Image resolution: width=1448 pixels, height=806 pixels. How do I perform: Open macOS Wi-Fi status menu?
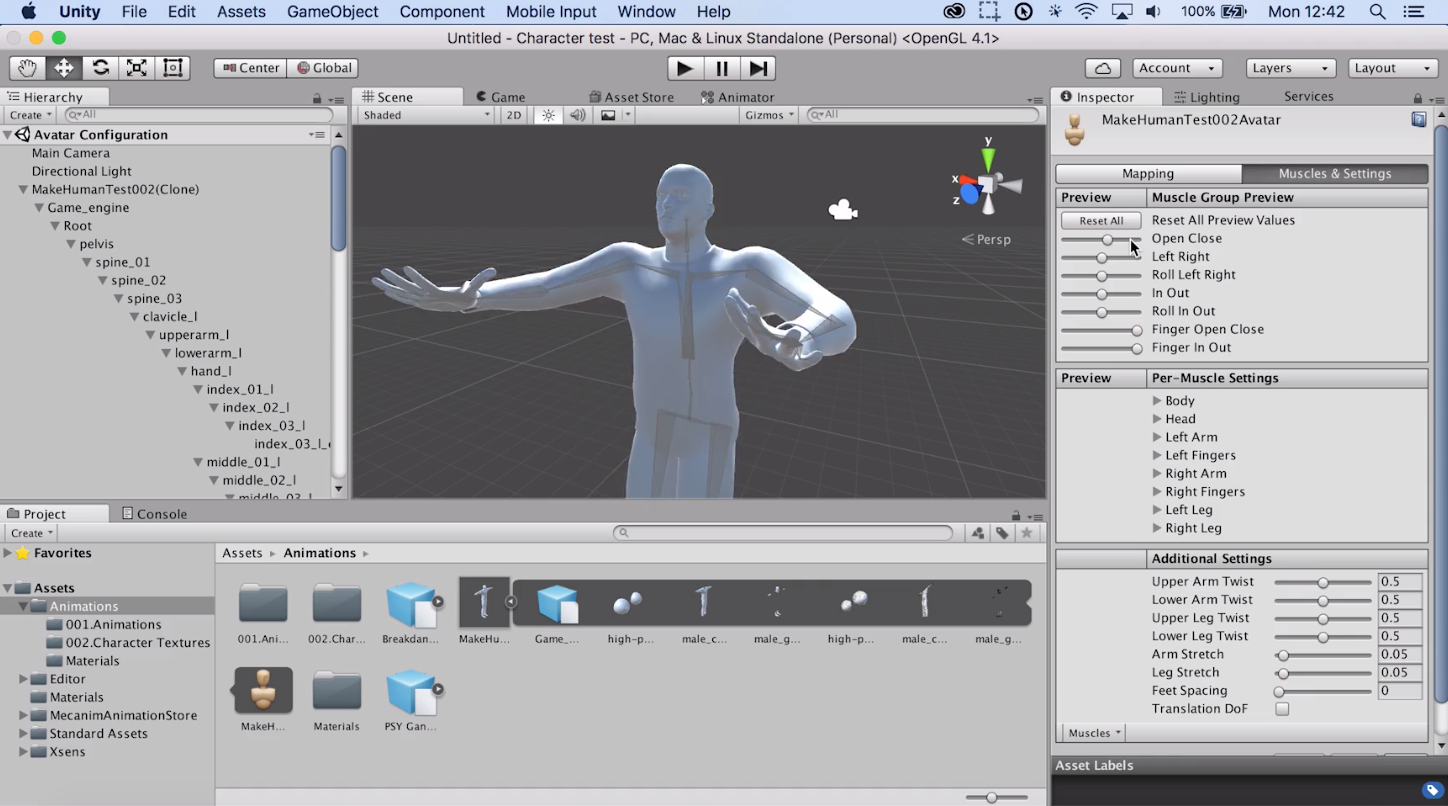1086,12
